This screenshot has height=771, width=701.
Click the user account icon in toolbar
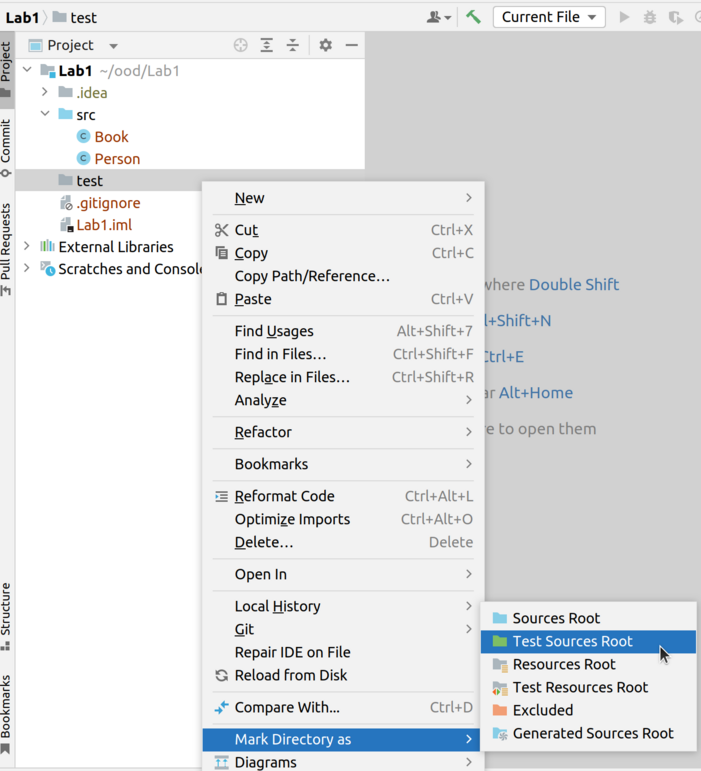(438, 17)
